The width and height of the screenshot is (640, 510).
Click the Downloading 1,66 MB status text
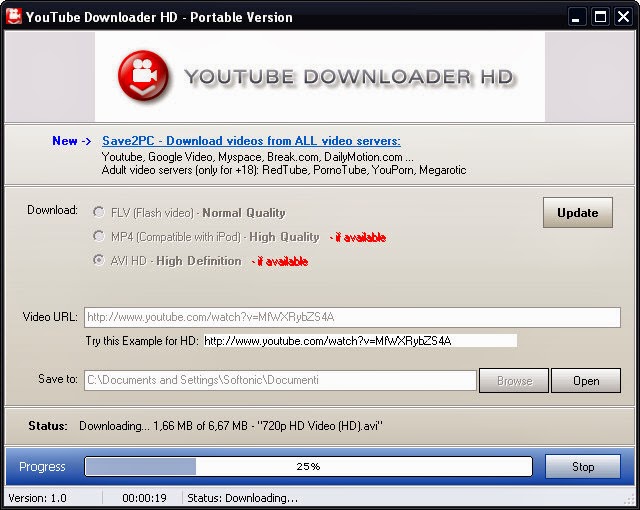coord(231,426)
